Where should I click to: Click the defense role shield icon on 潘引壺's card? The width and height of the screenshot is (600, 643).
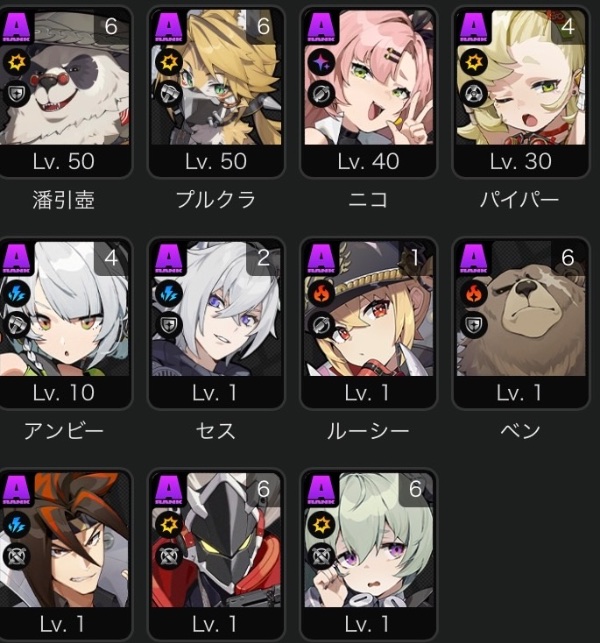tap(16, 93)
